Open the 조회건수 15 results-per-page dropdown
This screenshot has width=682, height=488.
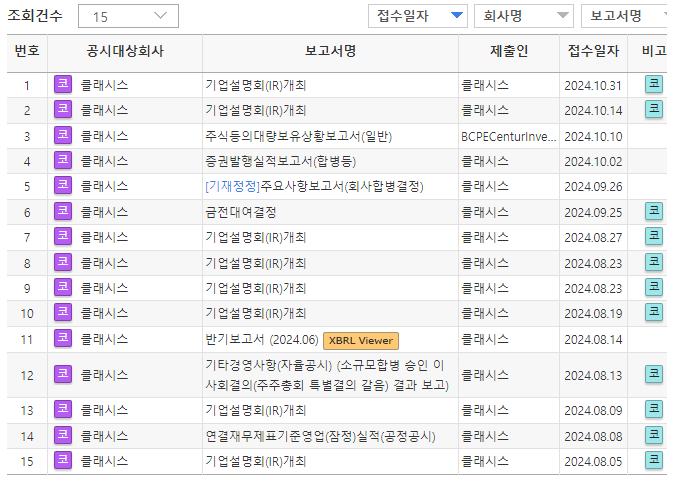pos(128,16)
